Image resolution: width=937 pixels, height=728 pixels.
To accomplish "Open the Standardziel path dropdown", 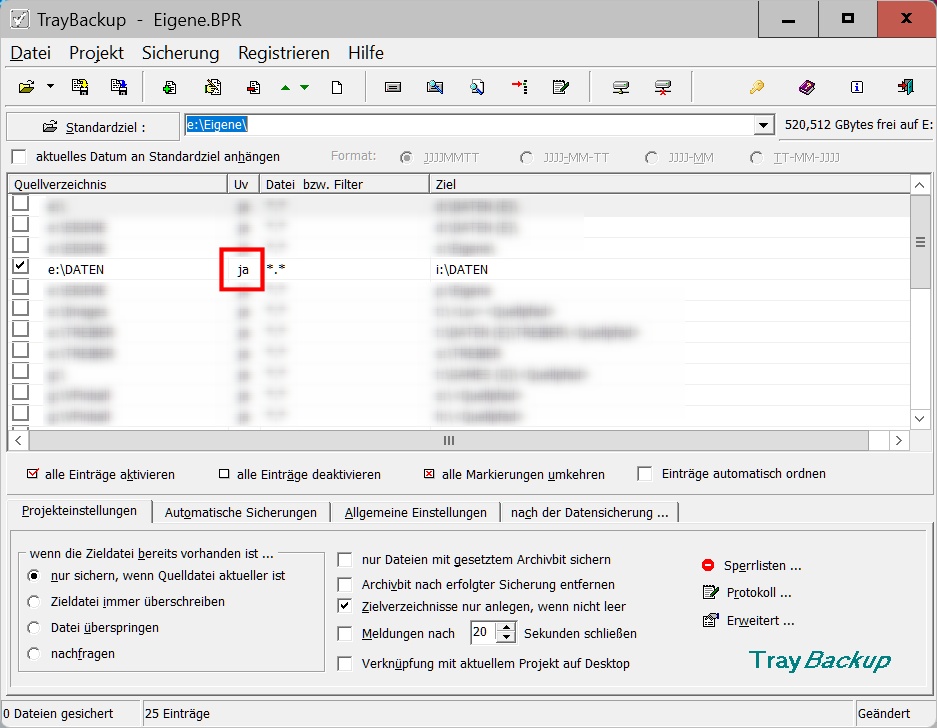I will (x=765, y=125).
